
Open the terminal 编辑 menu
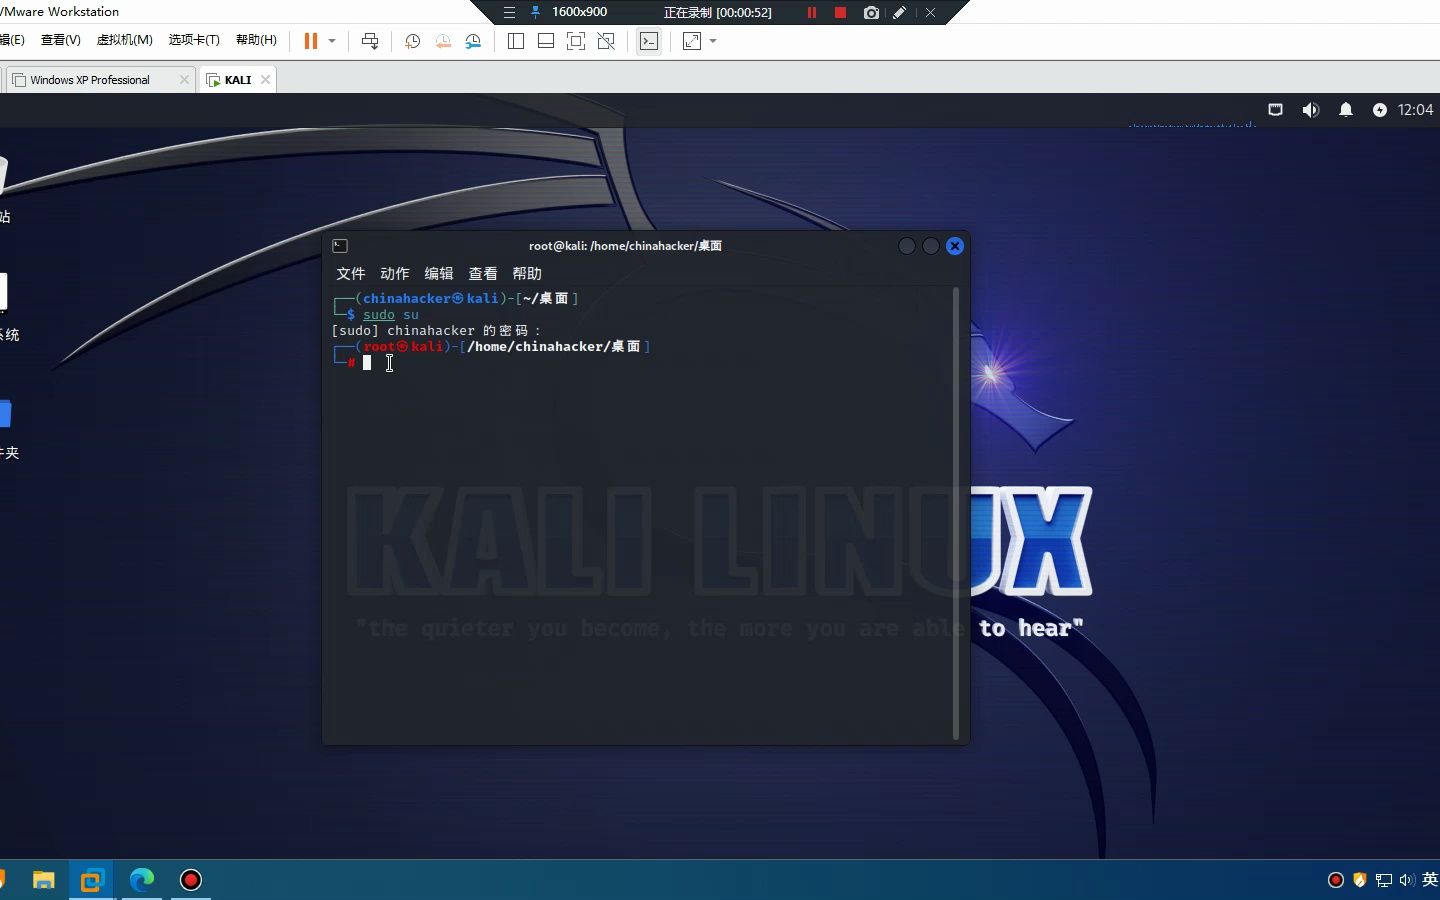point(439,273)
